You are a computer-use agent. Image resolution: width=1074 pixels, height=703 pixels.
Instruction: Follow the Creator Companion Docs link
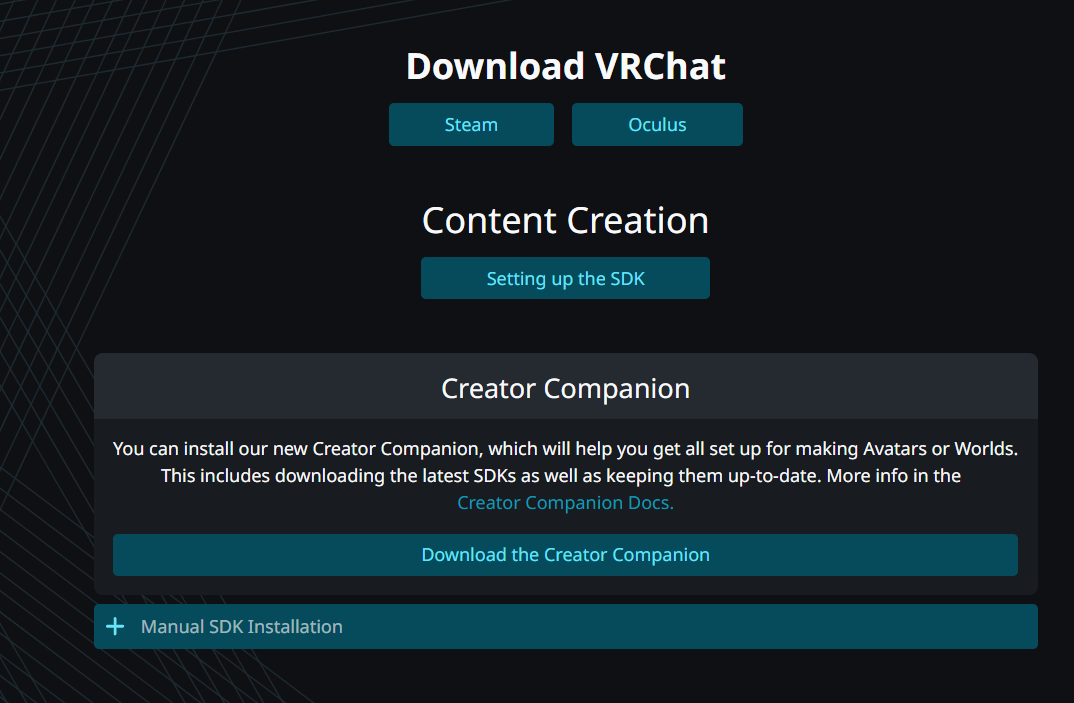(565, 503)
